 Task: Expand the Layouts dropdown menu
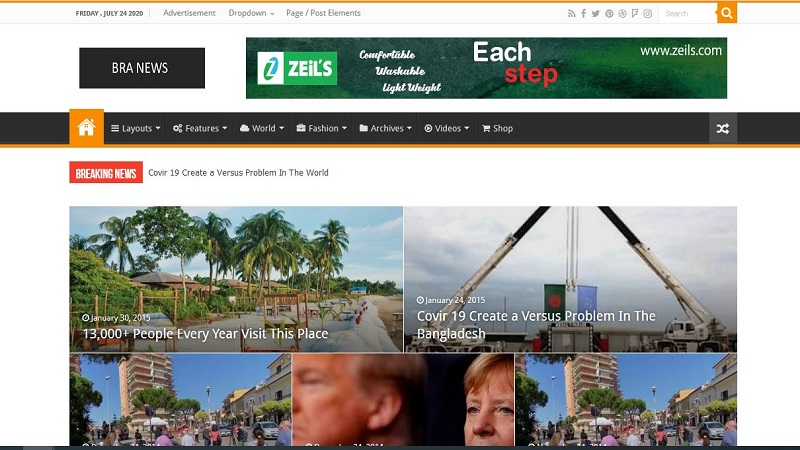pyautogui.click(x=135, y=128)
